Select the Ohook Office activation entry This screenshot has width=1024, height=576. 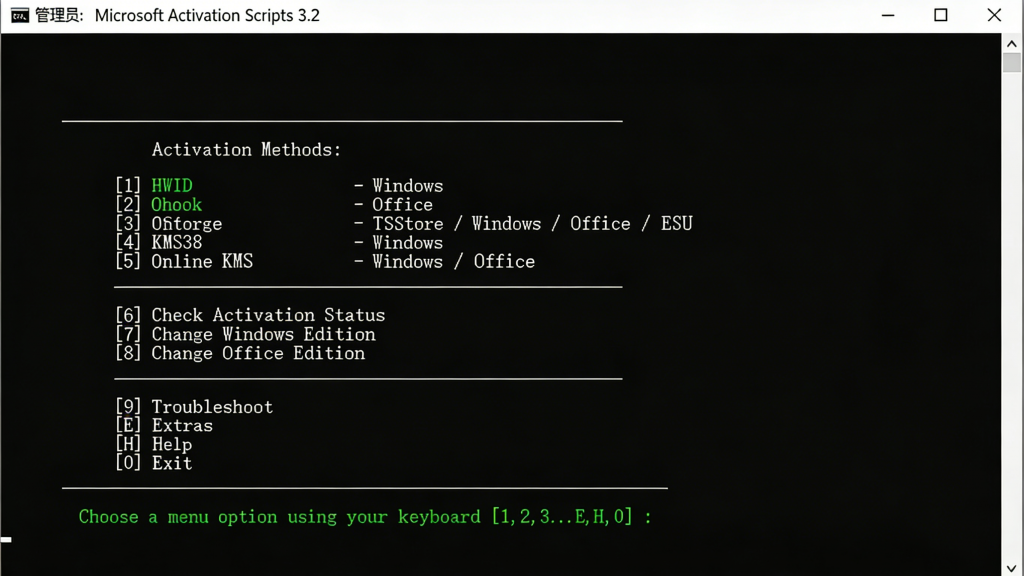[x=176, y=205]
